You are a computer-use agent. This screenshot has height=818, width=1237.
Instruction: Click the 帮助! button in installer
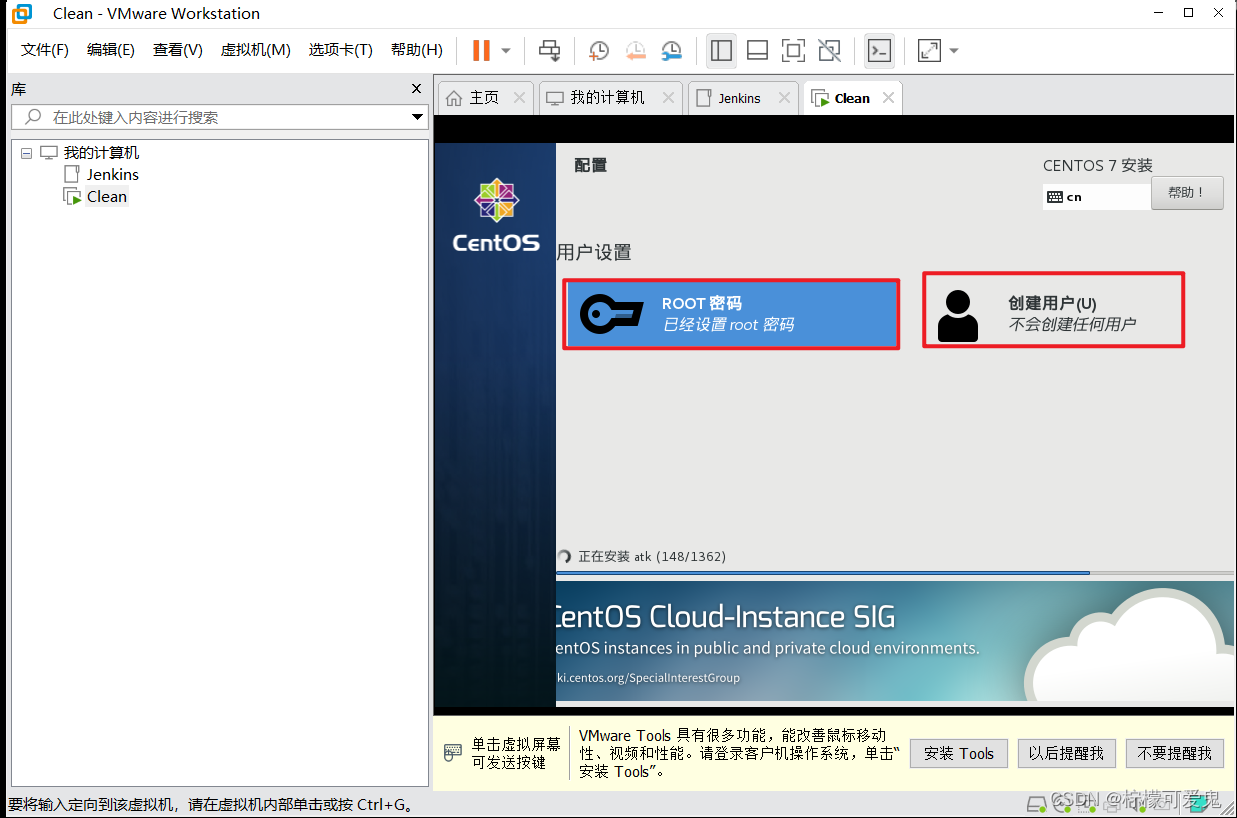[1187, 193]
